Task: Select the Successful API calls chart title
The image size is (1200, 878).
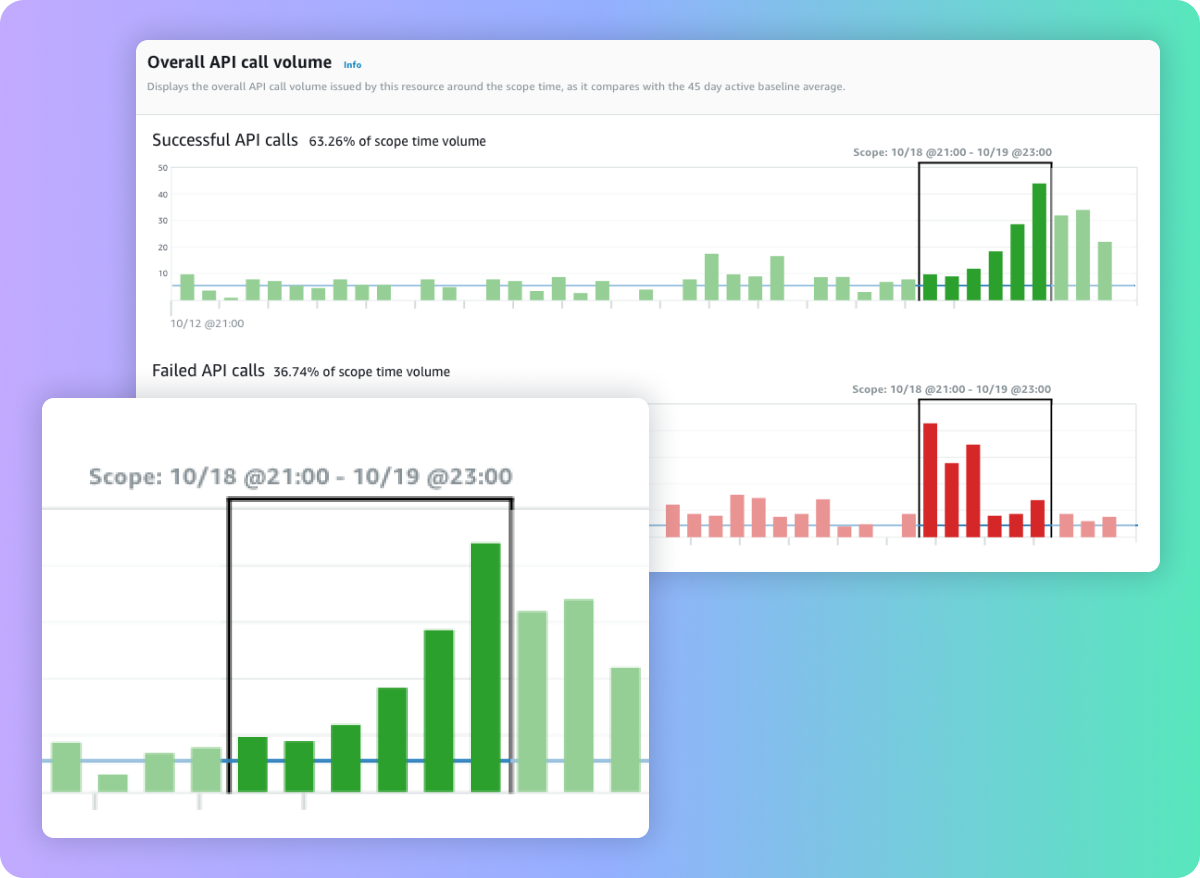Action: click(225, 140)
